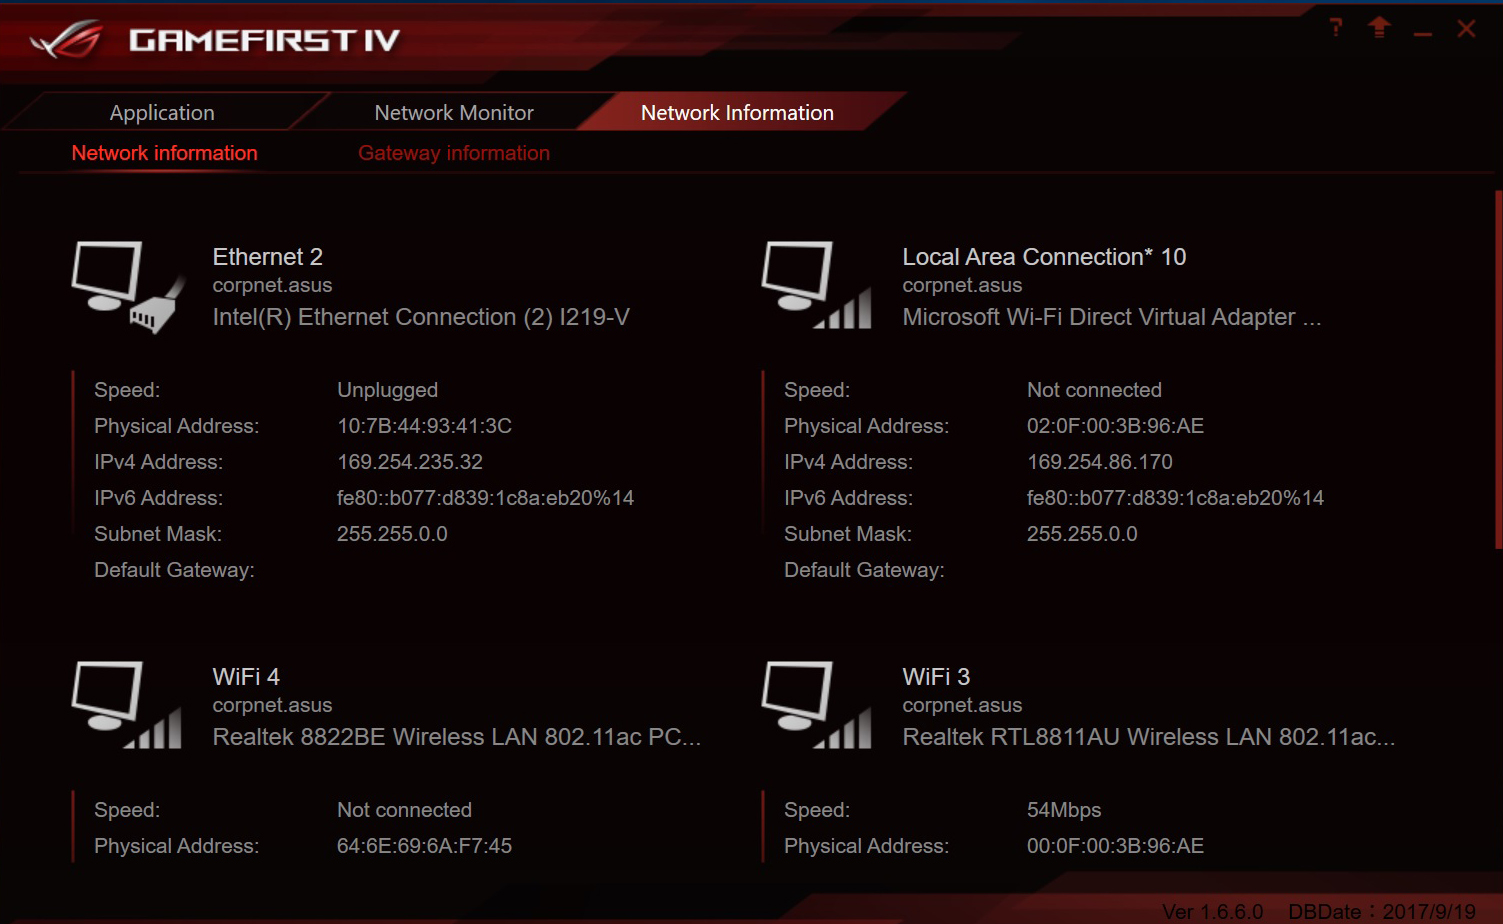Click the ROG logo in the title bar
Viewport: 1503px width, 924px height.
point(67,40)
